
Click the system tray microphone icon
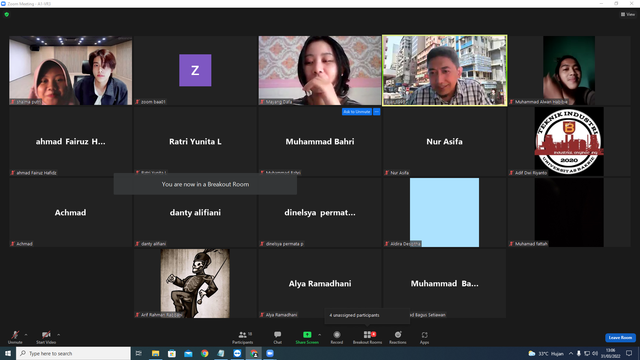[579, 353]
